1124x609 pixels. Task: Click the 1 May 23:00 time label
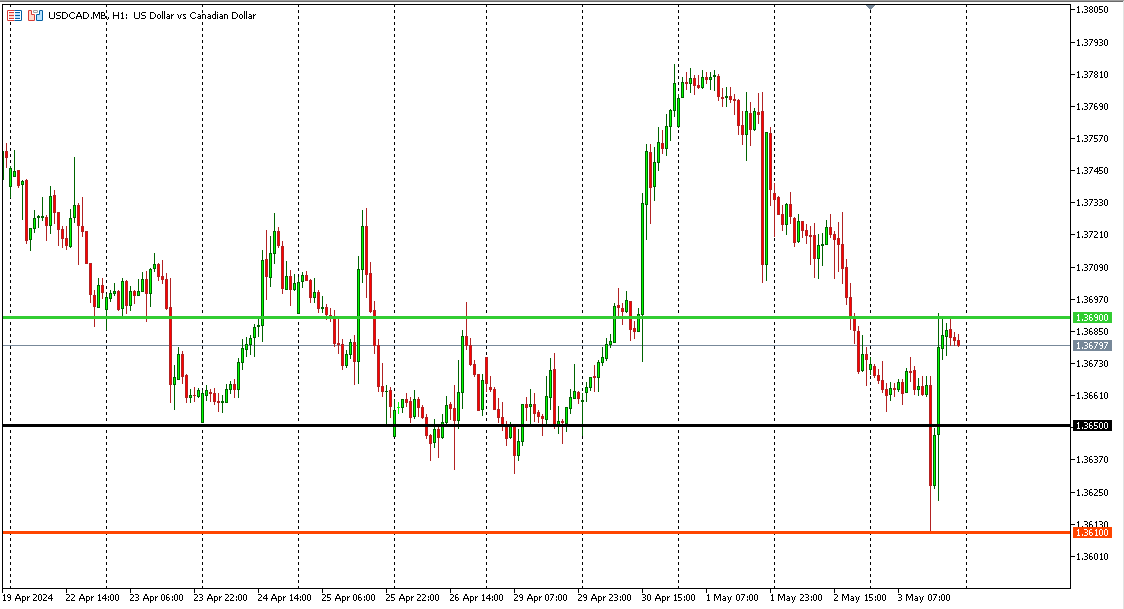[x=796, y=598]
